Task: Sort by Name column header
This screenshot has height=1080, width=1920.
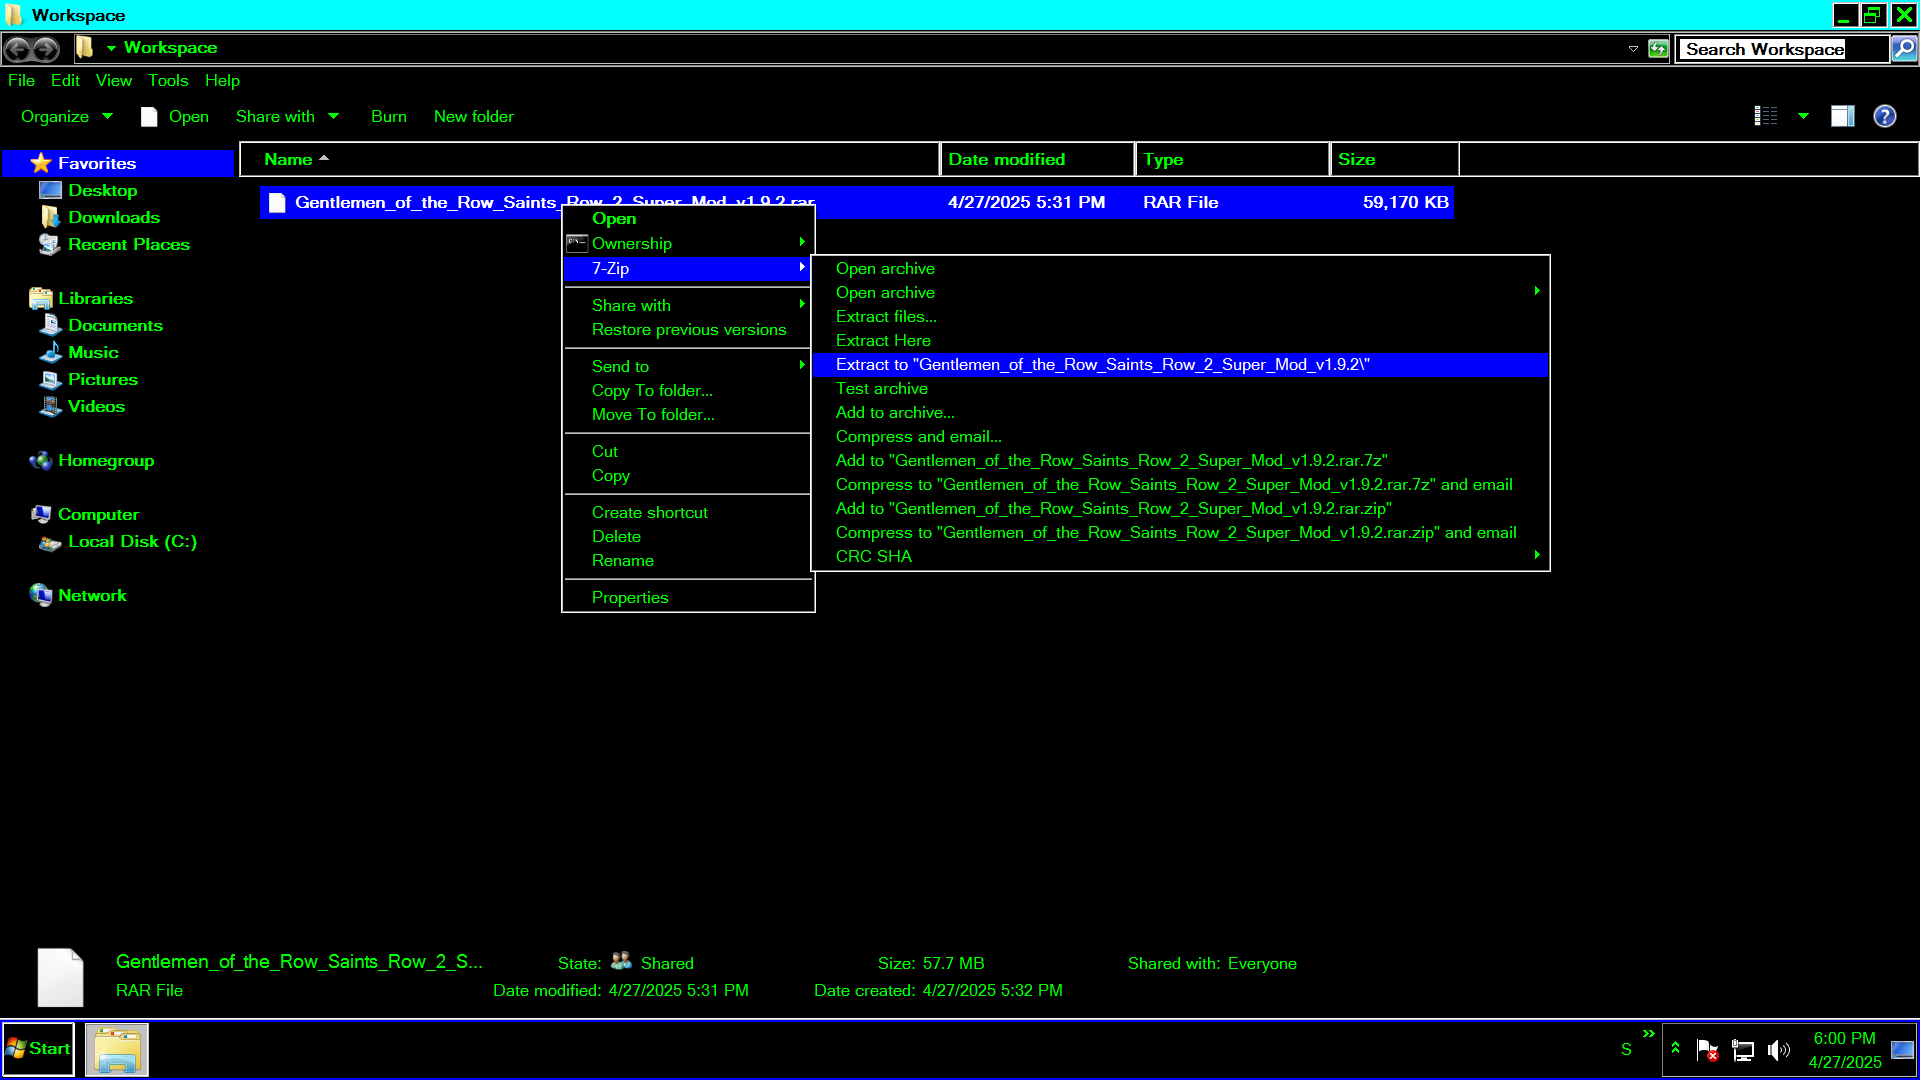Action: pos(590,160)
